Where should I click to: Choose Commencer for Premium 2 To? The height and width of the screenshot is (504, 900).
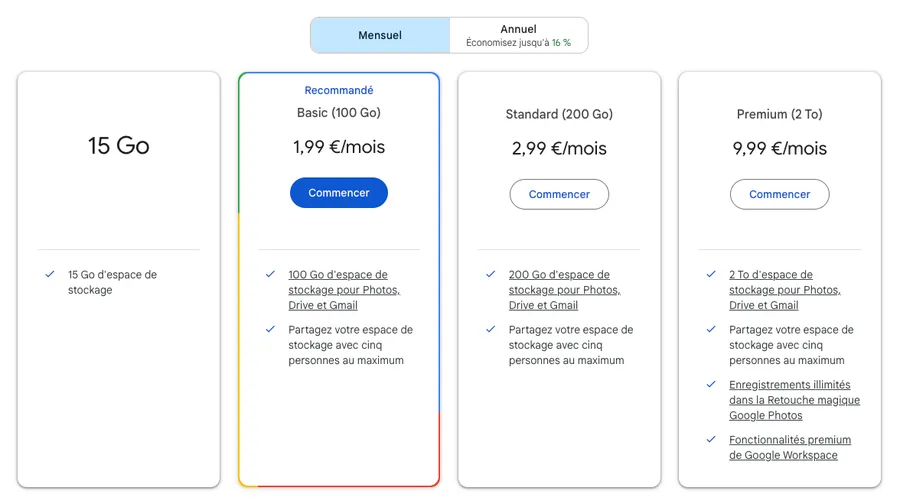[779, 194]
